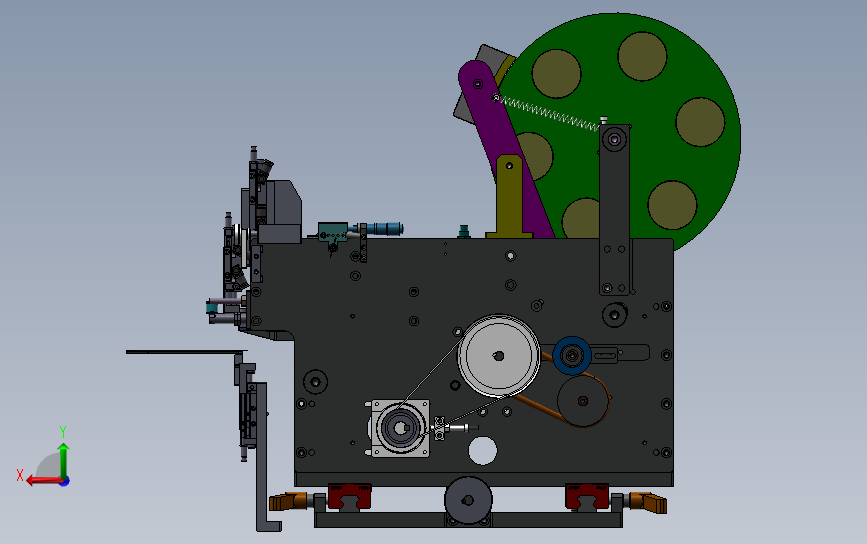Select the black vertical arm holding the reel shaft
The width and height of the screenshot is (867, 544).
click(x=614, y=210)
